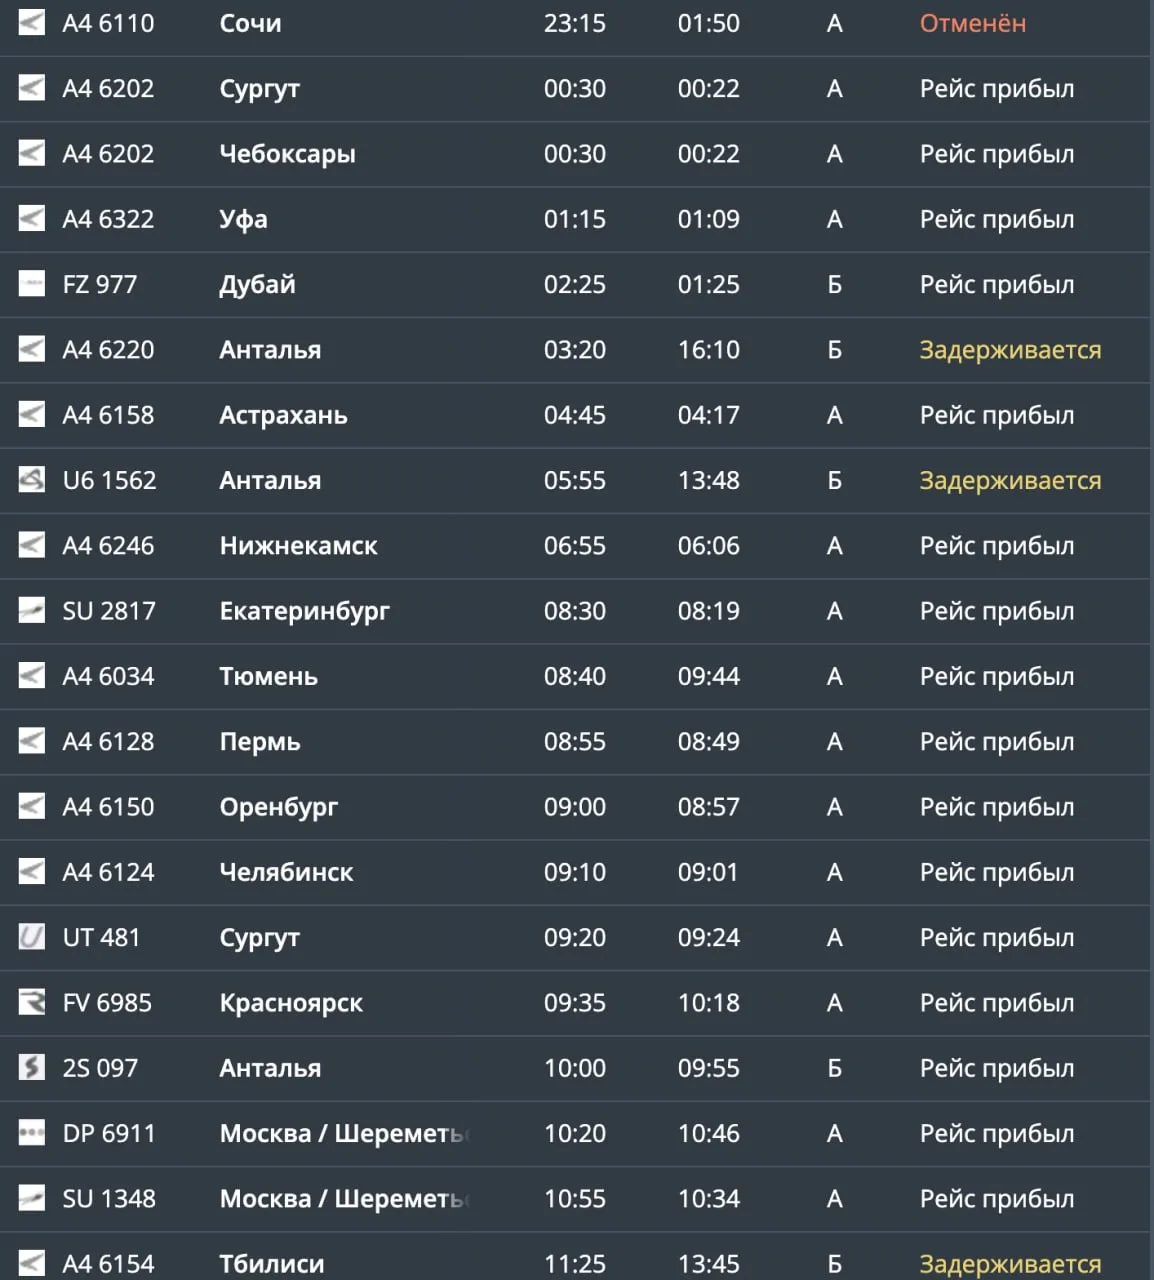Click the airline icon next to U6 1562

click(32, 480)
